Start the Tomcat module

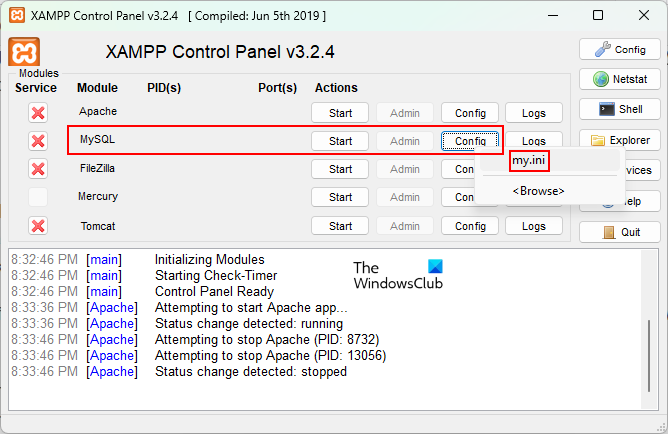pos(340,226)
